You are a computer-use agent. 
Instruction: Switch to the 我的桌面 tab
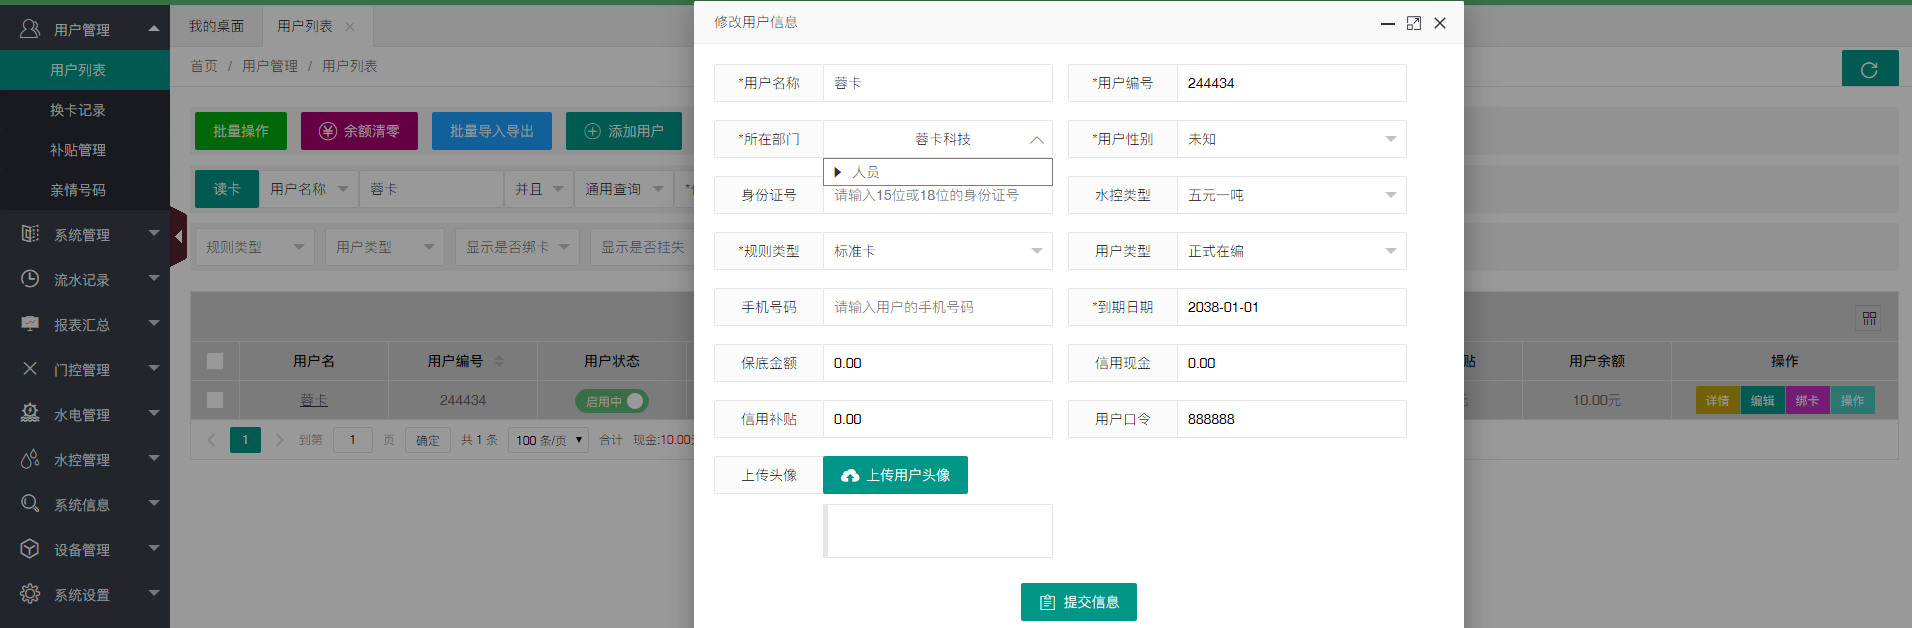217,26
